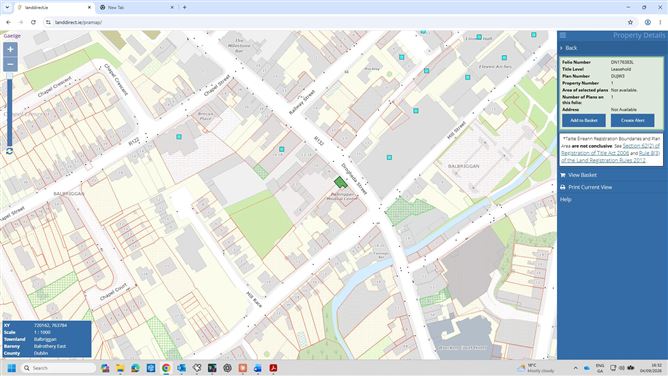The image size is (668, 376).
Task: Switch to the New Tab browser tab
Action: [136, 7]
